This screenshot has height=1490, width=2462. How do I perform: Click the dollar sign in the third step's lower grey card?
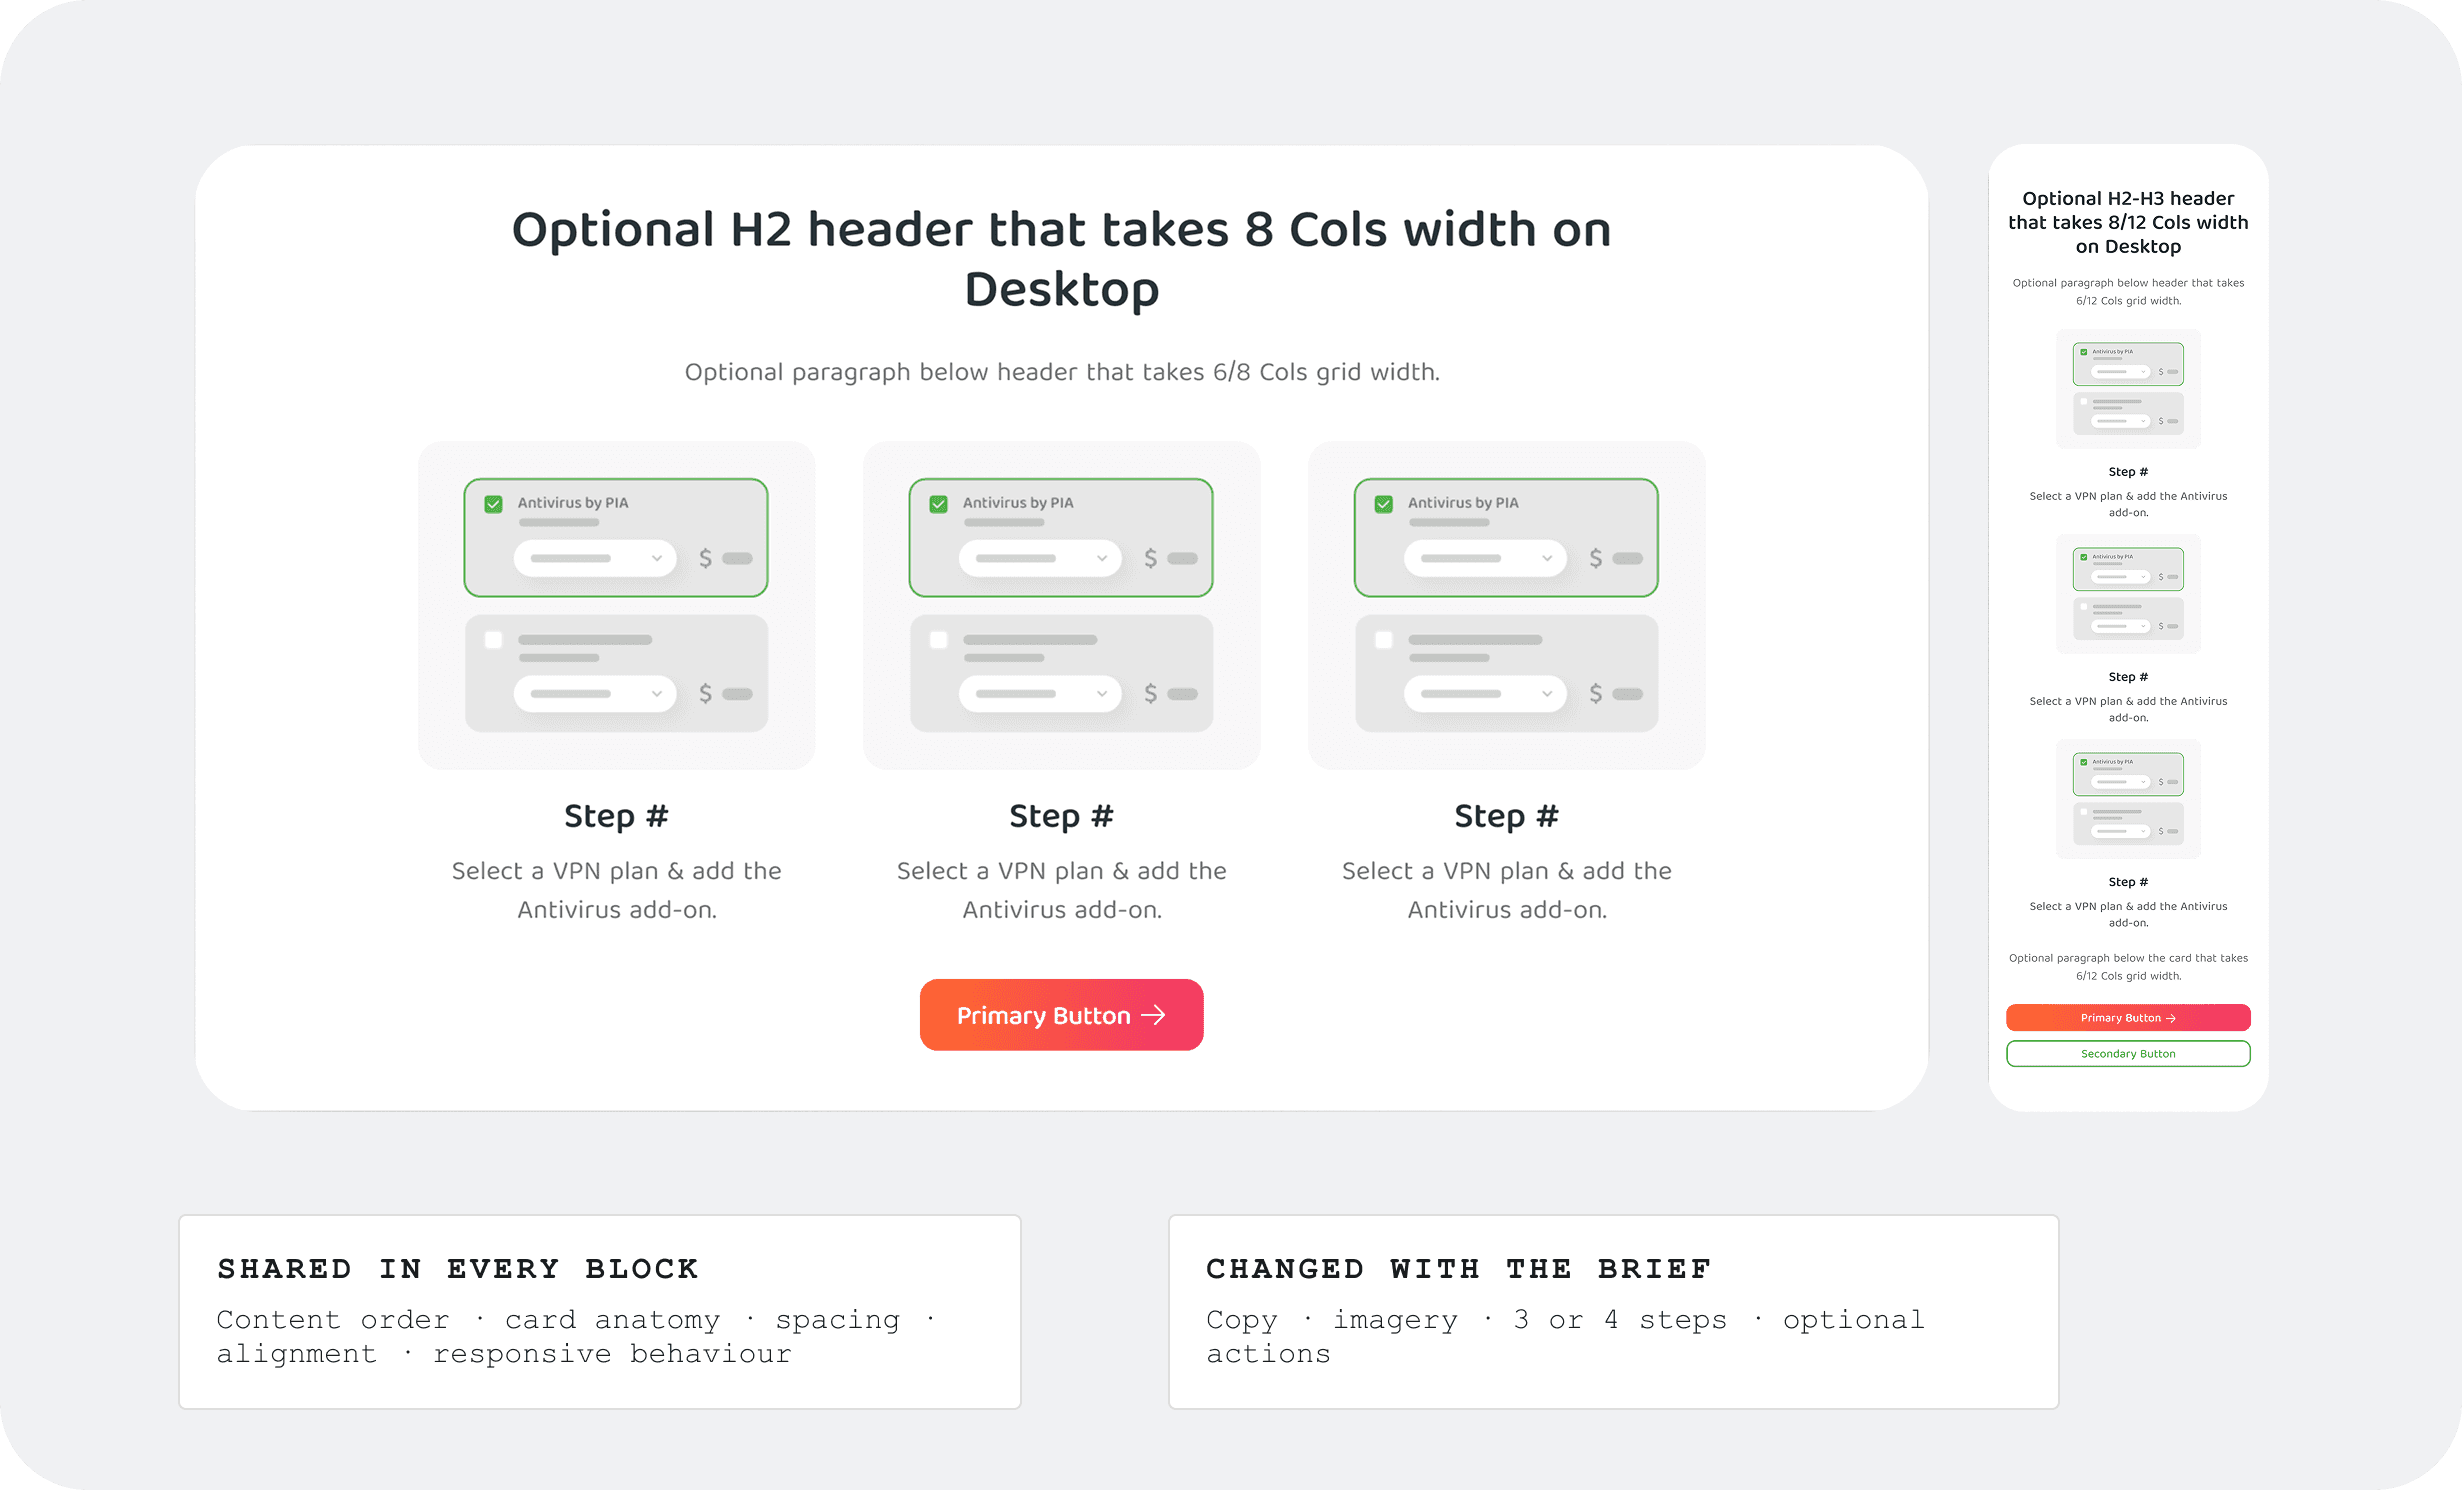(x=1595, y=693)
